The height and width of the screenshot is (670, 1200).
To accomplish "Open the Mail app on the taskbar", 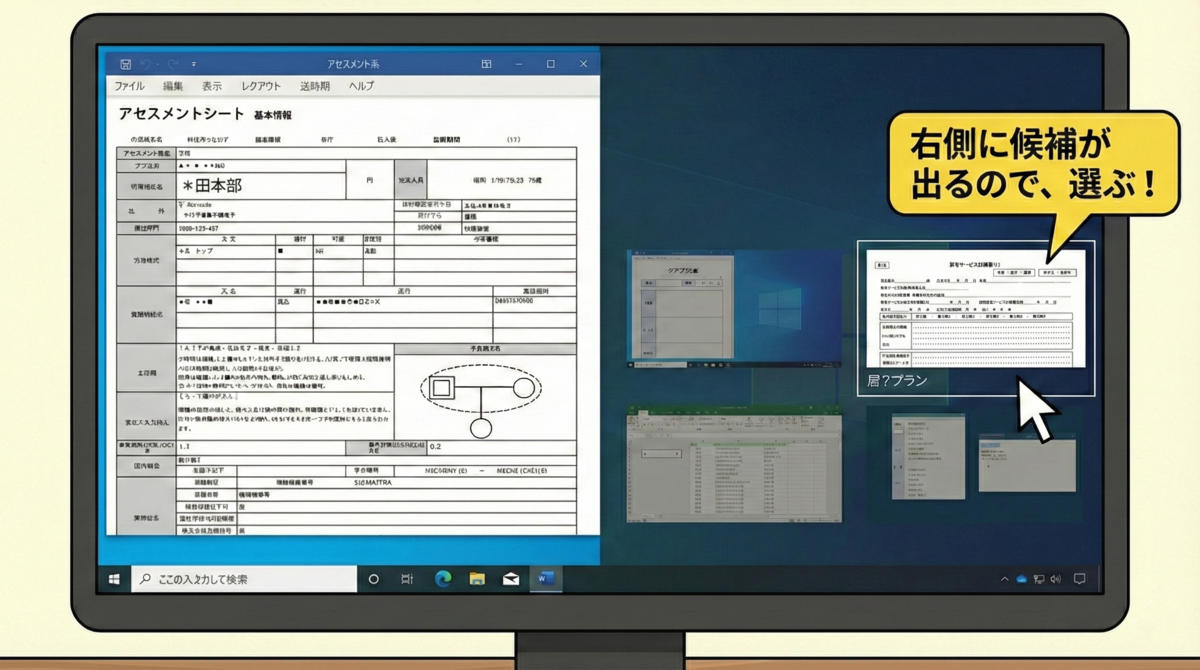I will 511,579.
